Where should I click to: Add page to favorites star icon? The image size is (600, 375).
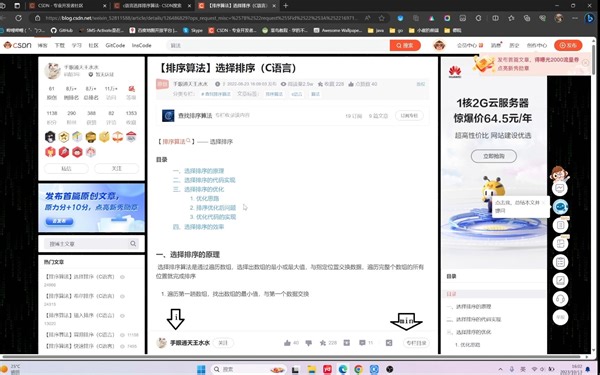382,18
